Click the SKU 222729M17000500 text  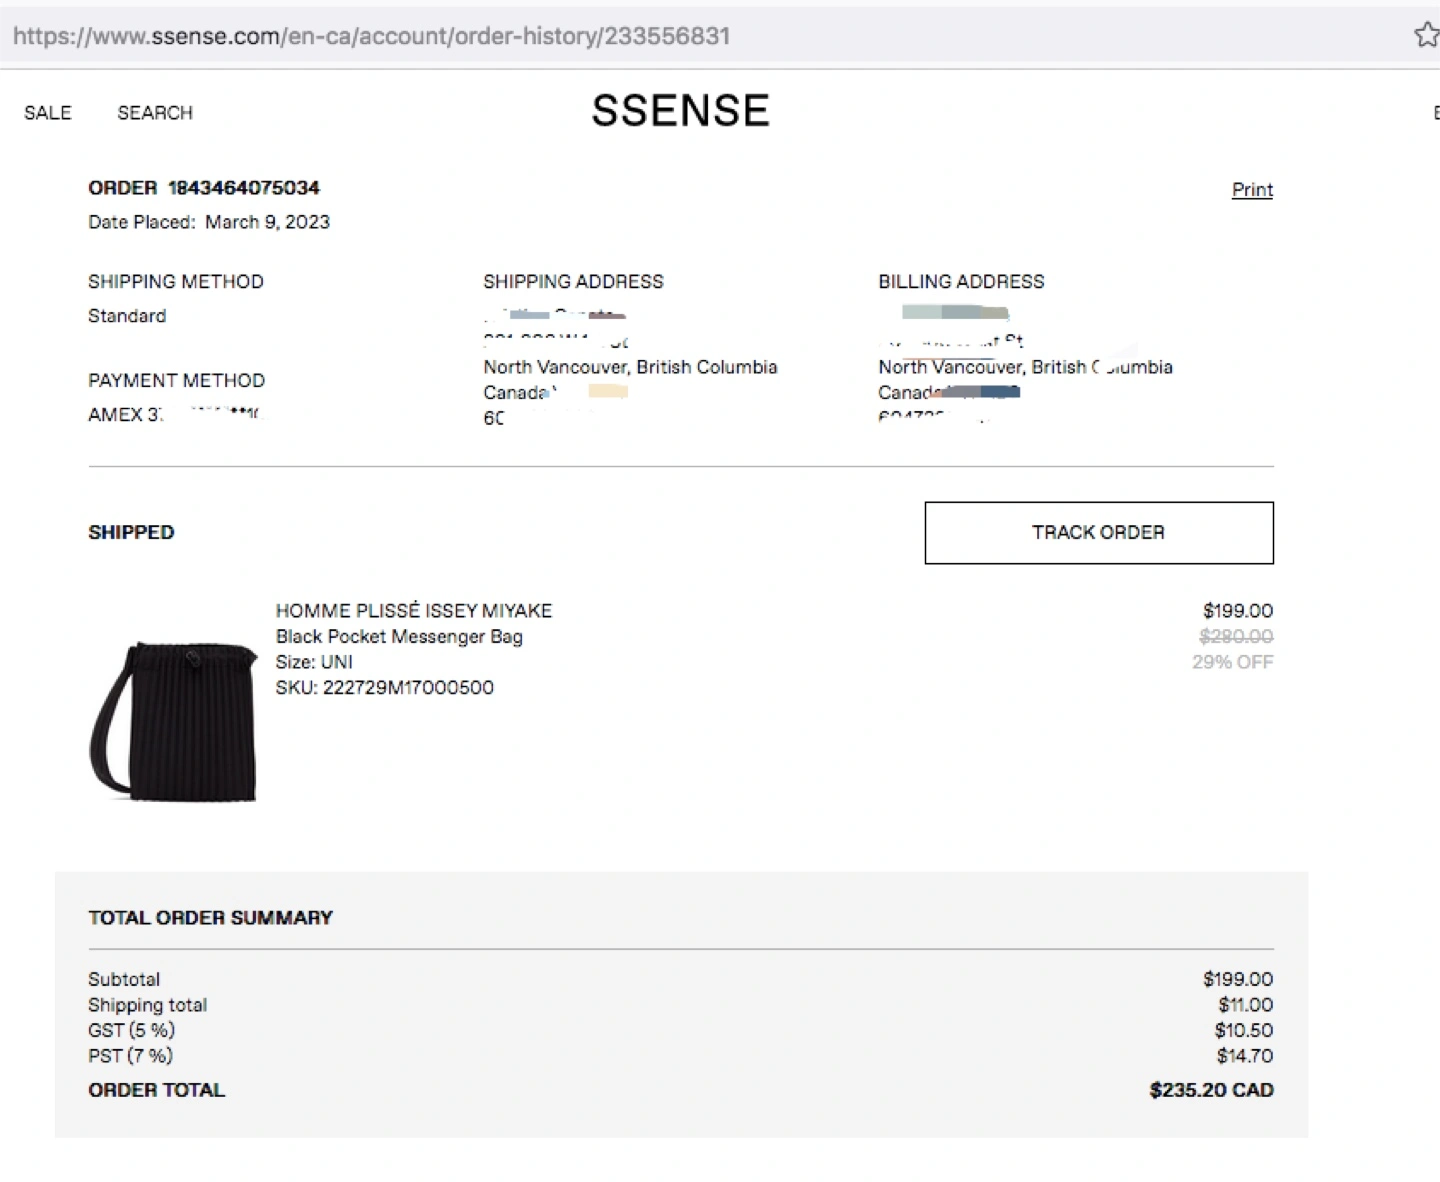(385, 688)
